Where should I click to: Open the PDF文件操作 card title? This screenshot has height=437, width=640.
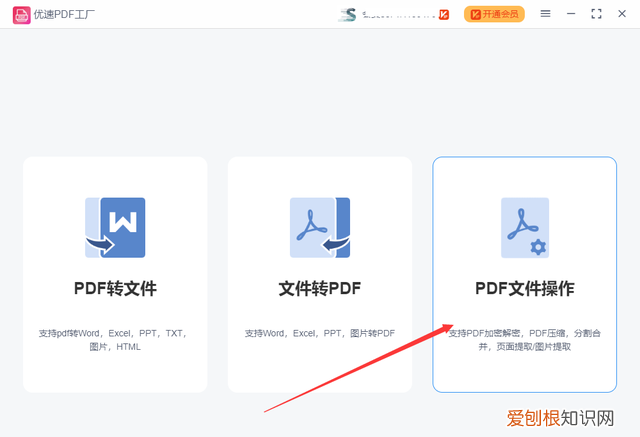[525, 288]
